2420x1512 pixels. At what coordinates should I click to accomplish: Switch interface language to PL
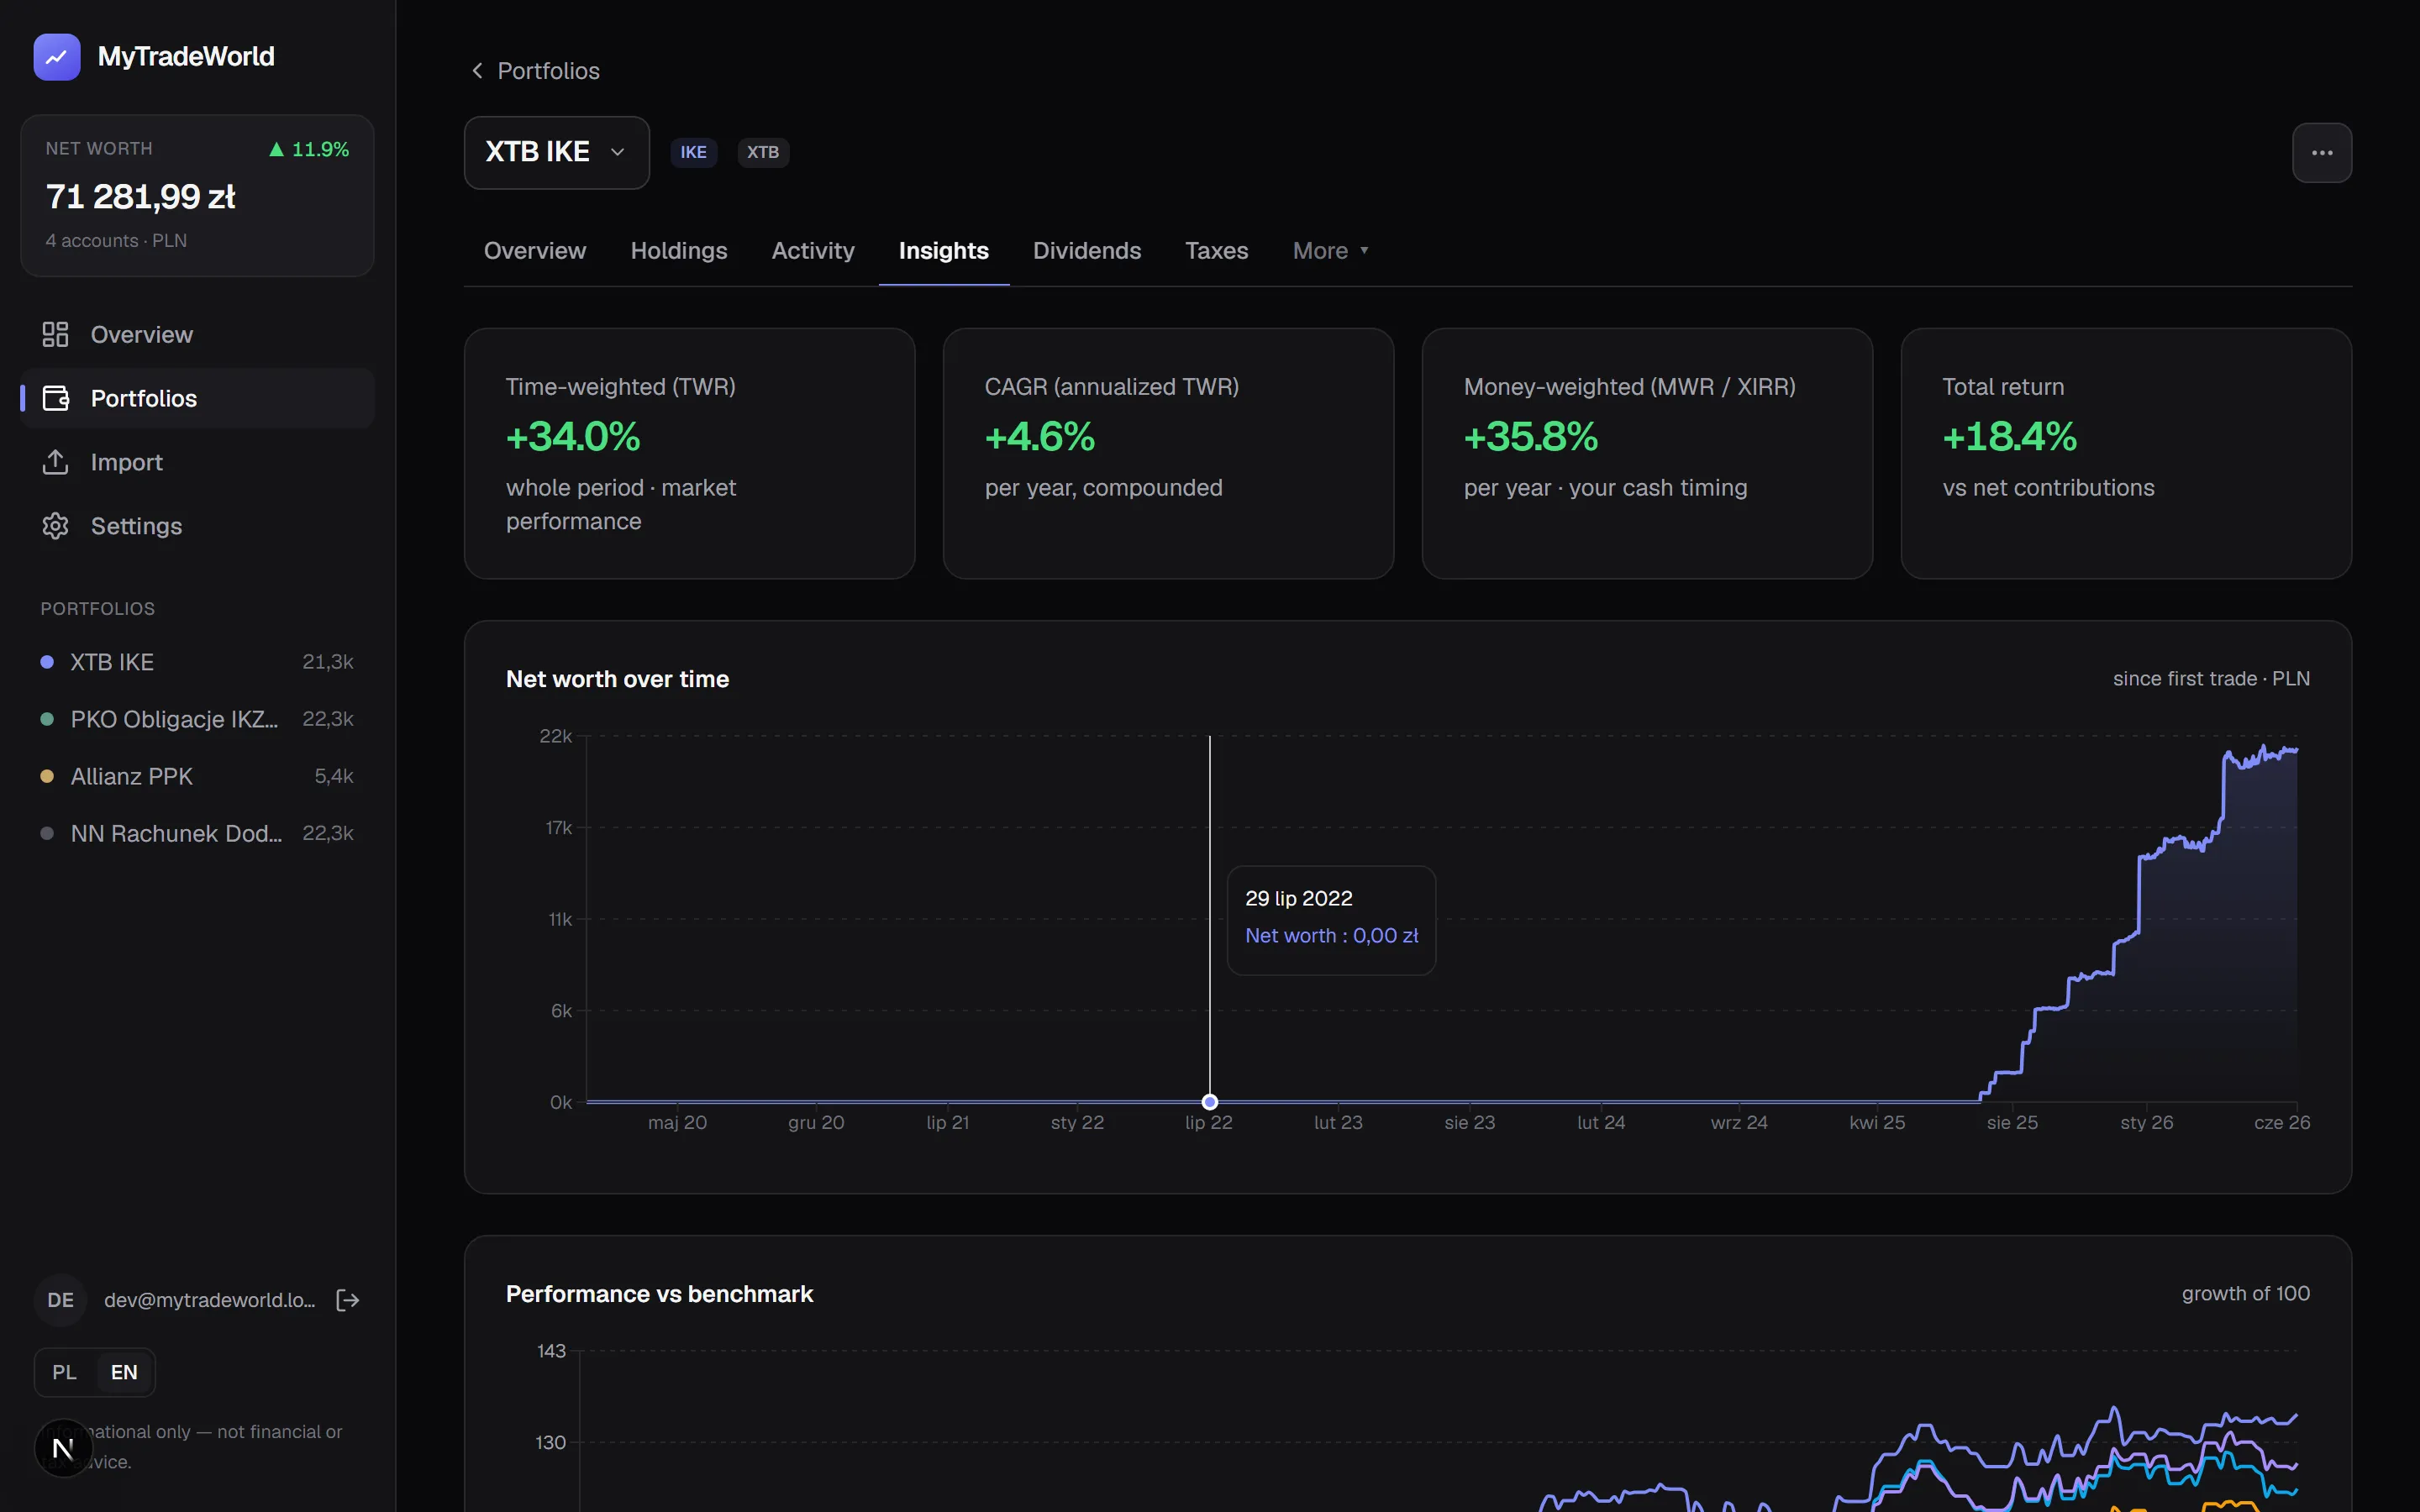click(x=65, y=1372)
